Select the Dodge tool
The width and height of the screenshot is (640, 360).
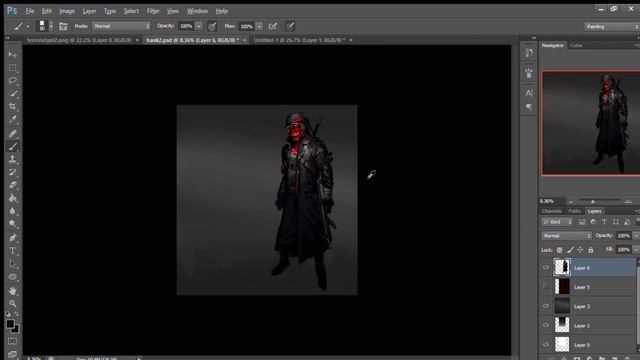(13, 224)
